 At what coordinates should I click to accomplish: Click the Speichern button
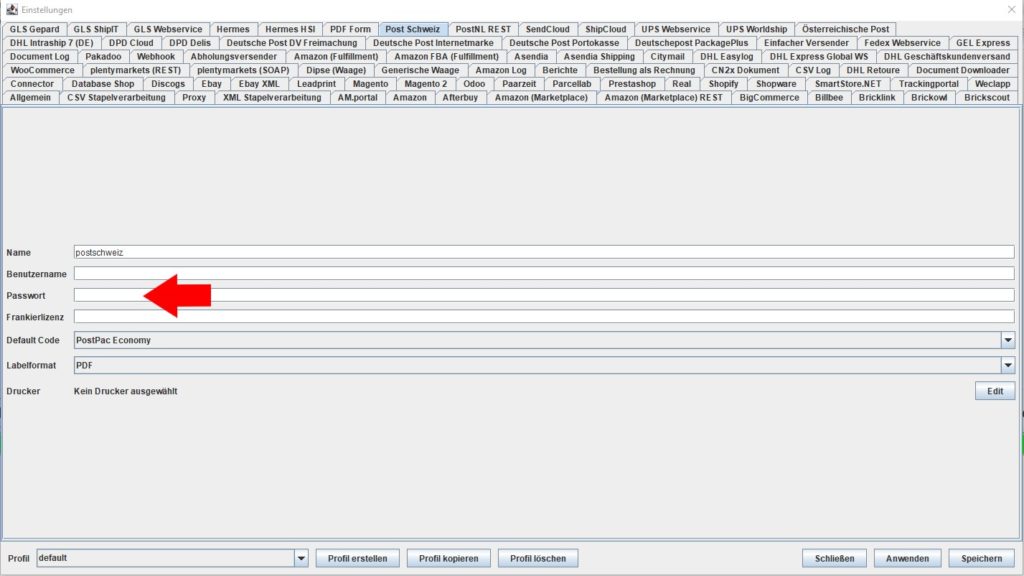coord(982,558)
